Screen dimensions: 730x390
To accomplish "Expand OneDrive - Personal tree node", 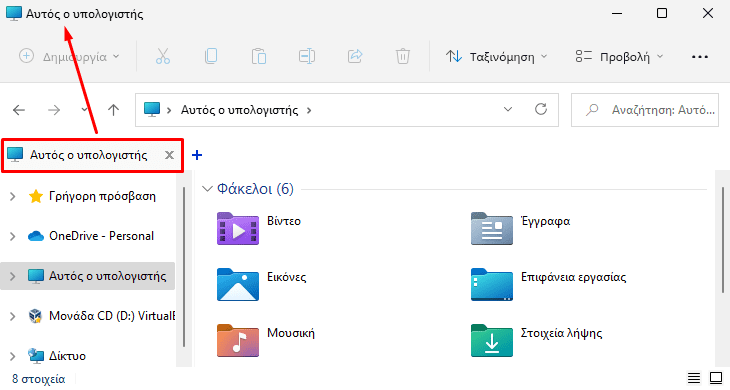I will click(13, 236).
